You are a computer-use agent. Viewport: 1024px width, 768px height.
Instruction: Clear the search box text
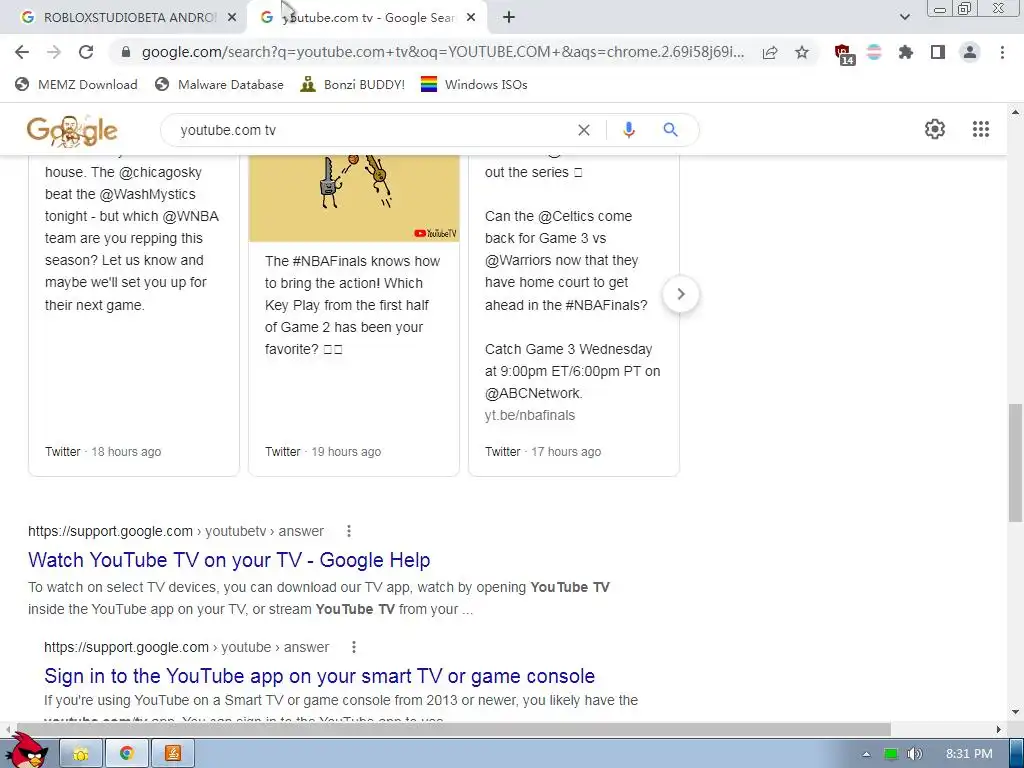(584, 130)
